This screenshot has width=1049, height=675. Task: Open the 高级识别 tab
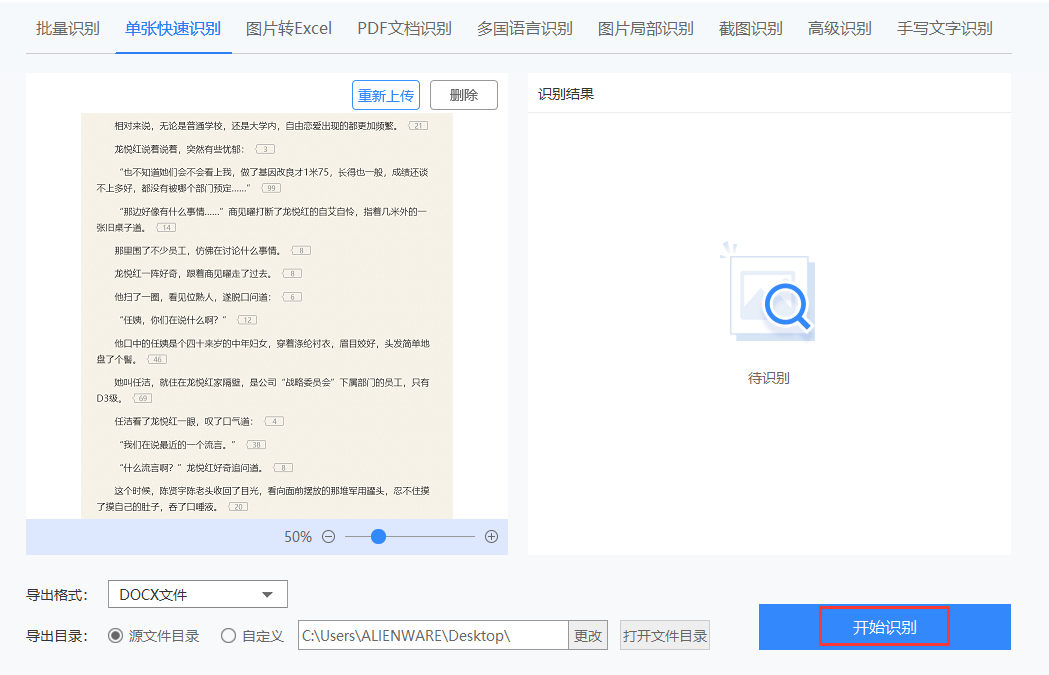point(840,29)
